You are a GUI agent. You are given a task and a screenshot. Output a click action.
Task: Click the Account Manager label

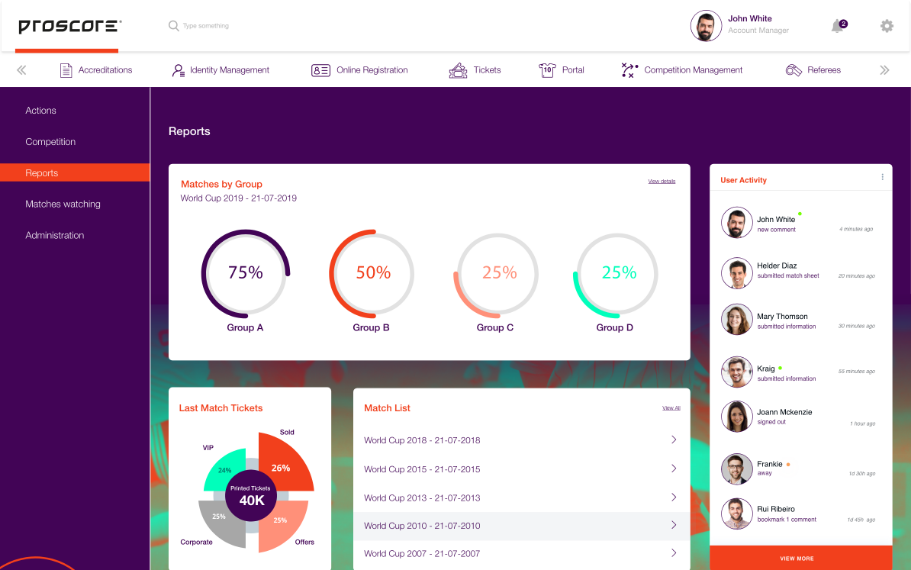[x=758, y=30]
